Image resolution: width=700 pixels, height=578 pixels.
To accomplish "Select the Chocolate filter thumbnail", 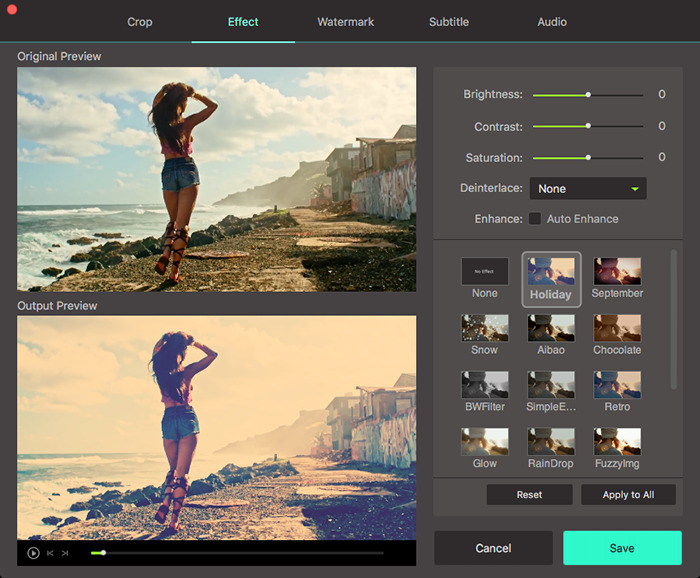I will [x=617, y=329].
